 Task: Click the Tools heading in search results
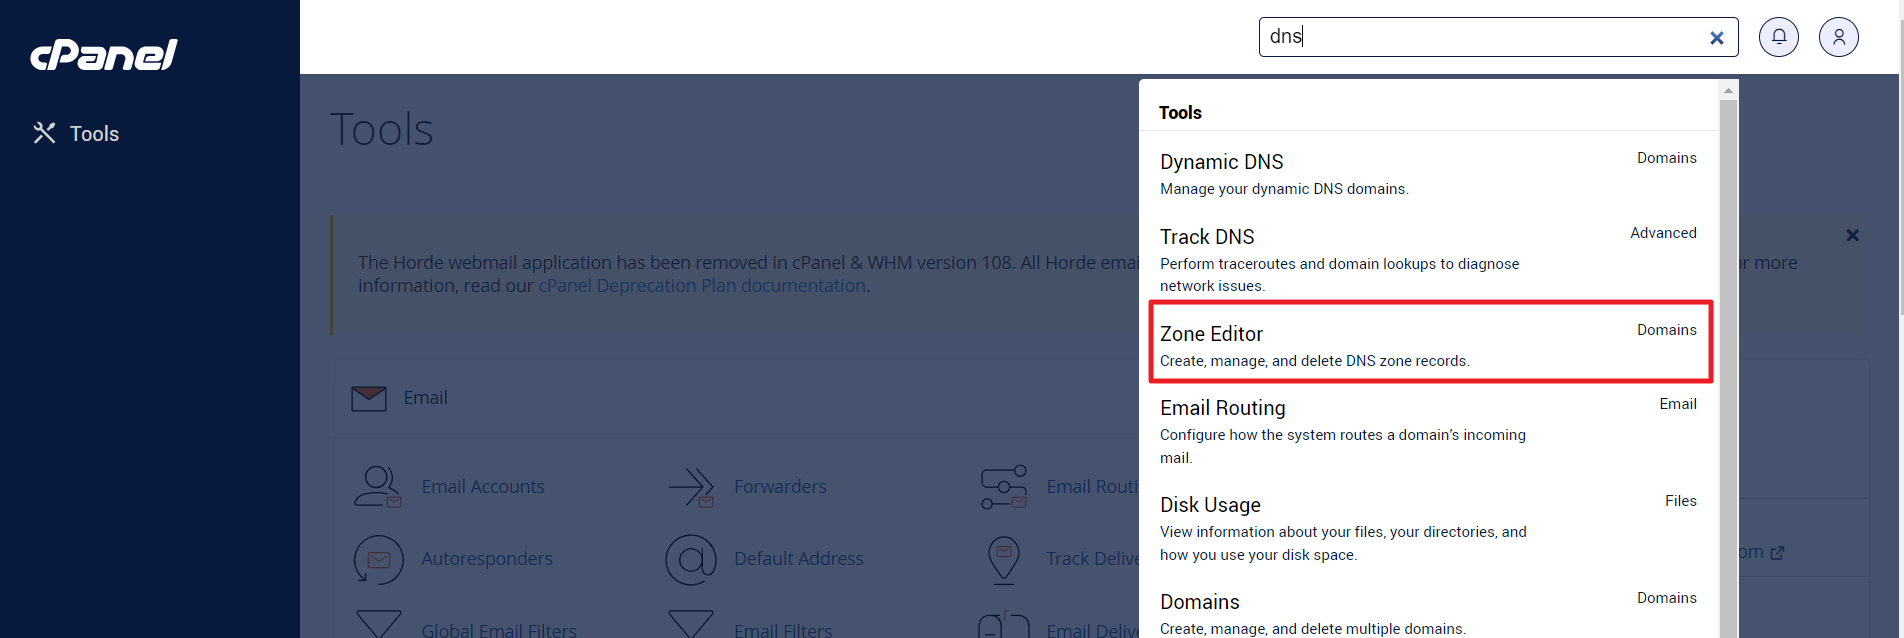tap(1180, 113)
